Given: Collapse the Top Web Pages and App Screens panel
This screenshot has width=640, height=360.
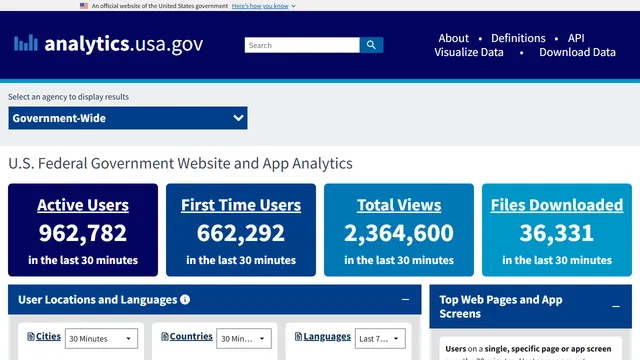Looking at the screenshot, I should point(616,306).
